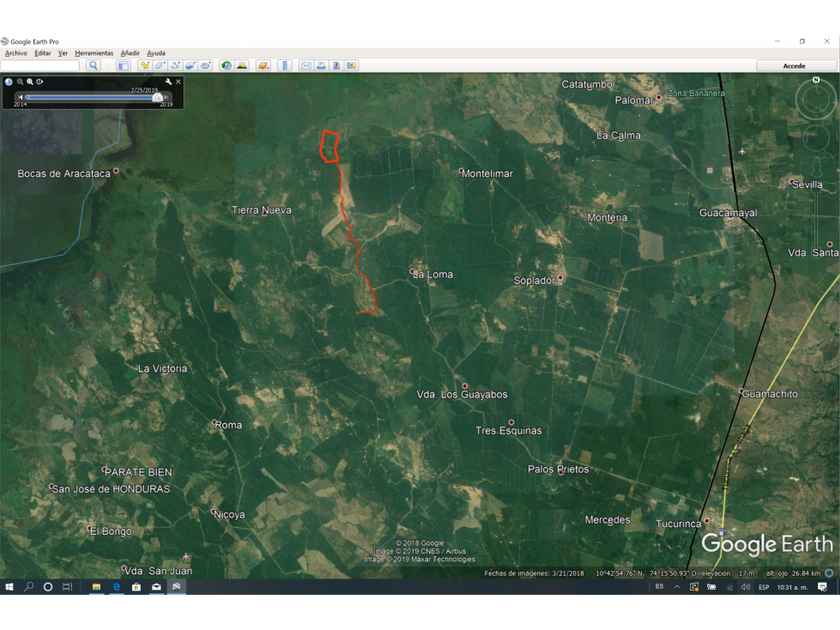Click the Accede sign-in button
Image resolution: width=840 pixels, height=630 pixels.
tap(794, 66)
